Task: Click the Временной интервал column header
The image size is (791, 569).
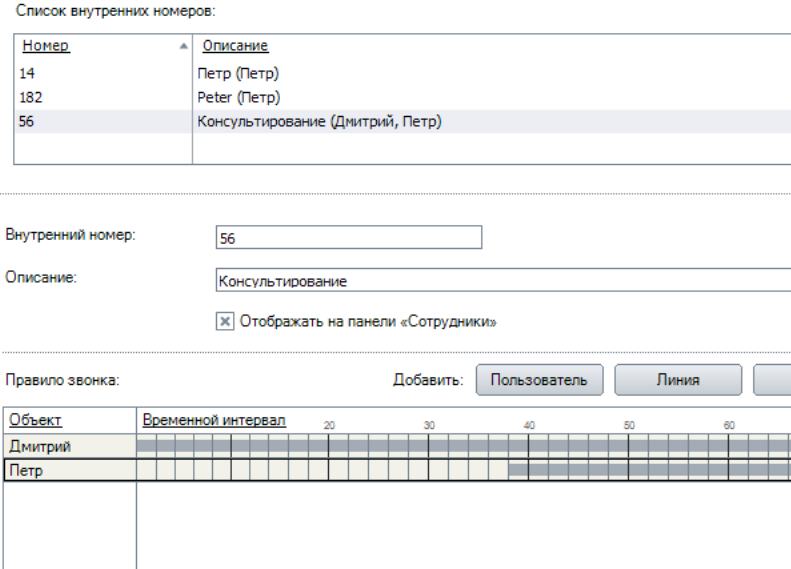Action: [214, 420]
